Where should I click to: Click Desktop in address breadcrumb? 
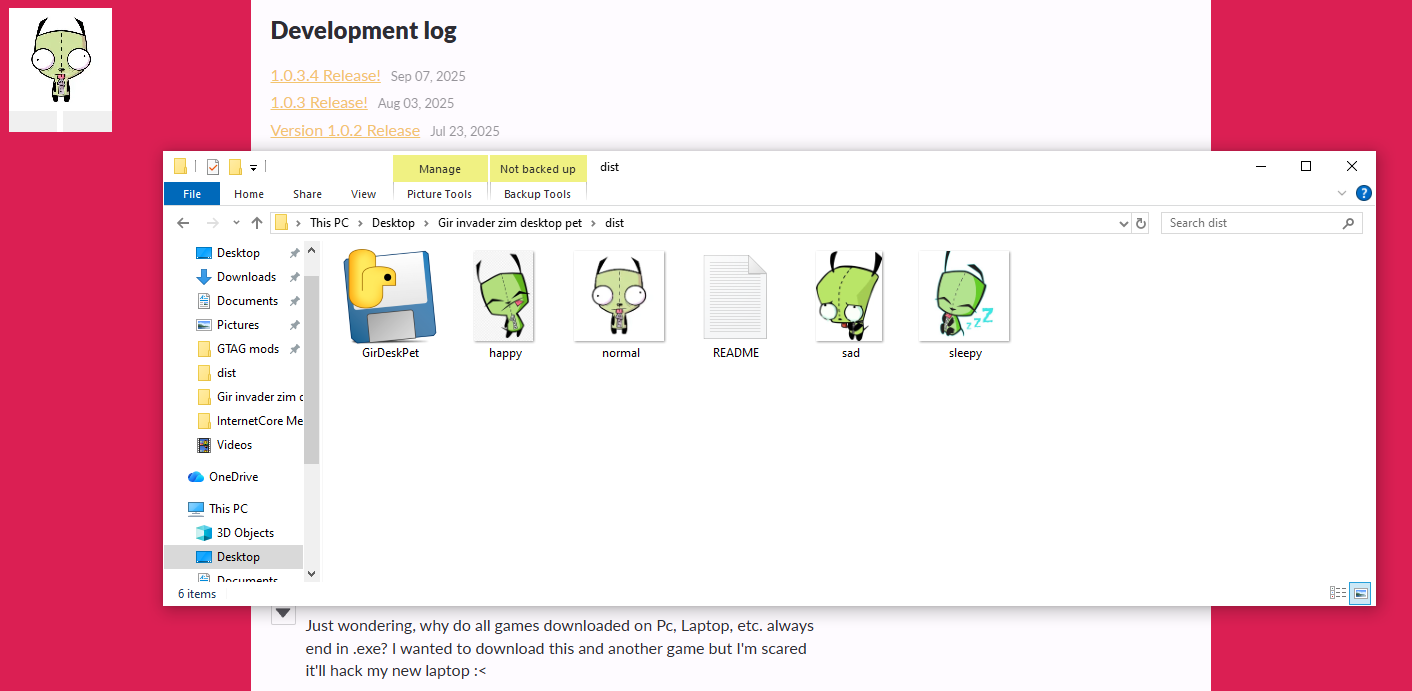point(393,223)
